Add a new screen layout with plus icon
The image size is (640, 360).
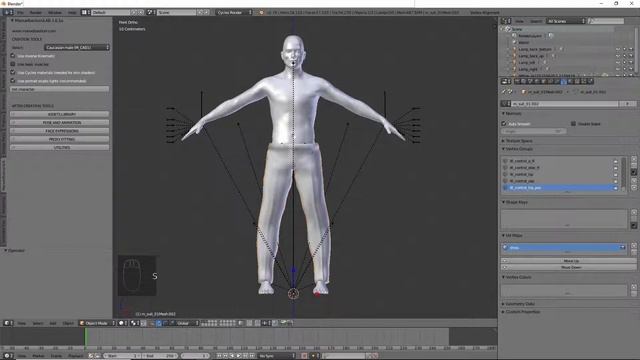(x=133, y=12)
